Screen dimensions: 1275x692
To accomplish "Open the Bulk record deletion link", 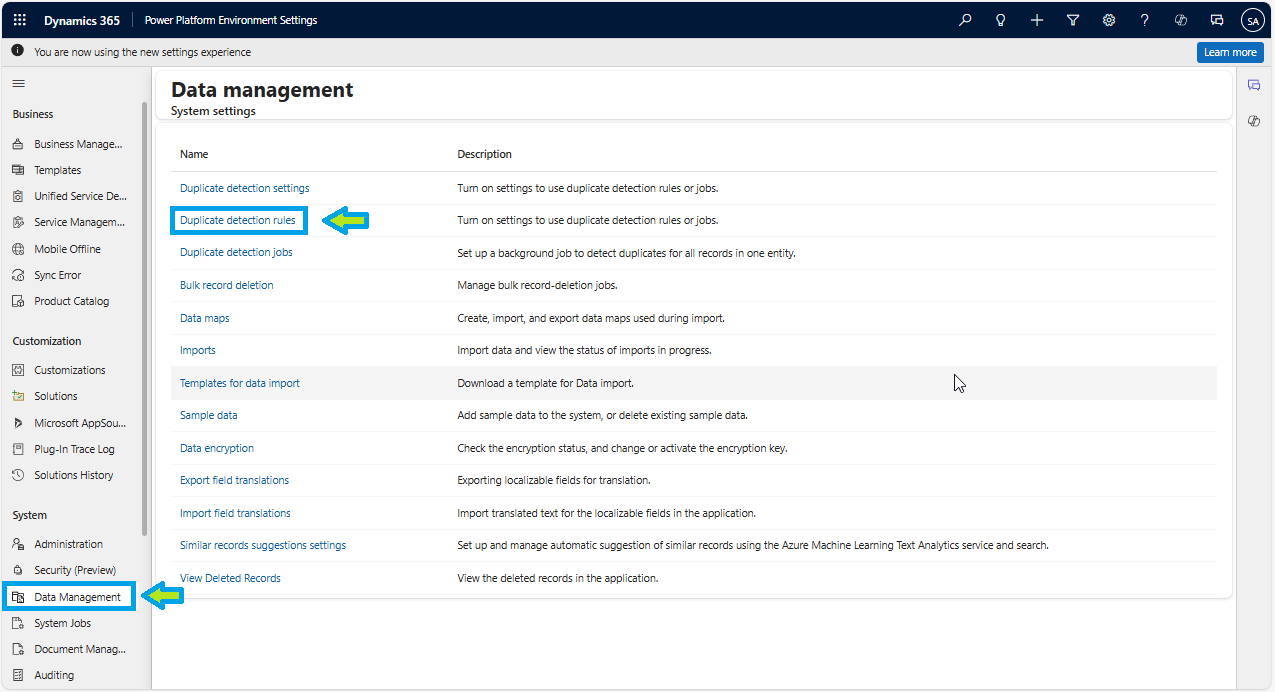I will [226, 285].
